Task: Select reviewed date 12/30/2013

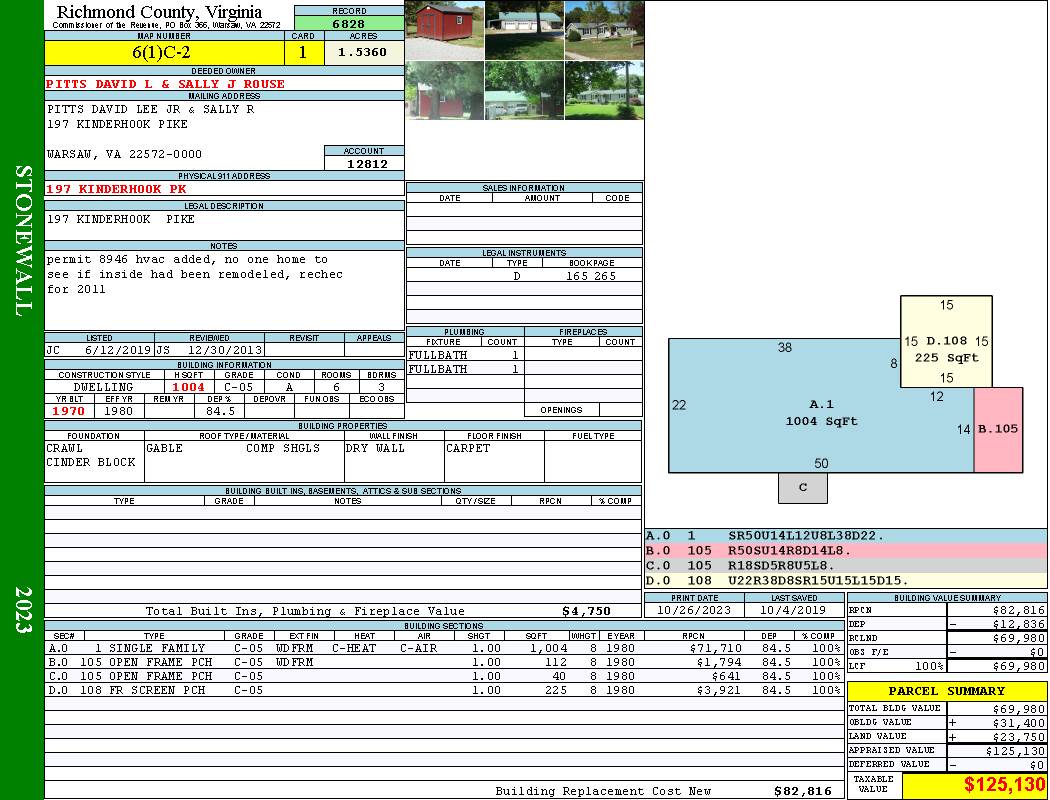Action: (225, 350)
